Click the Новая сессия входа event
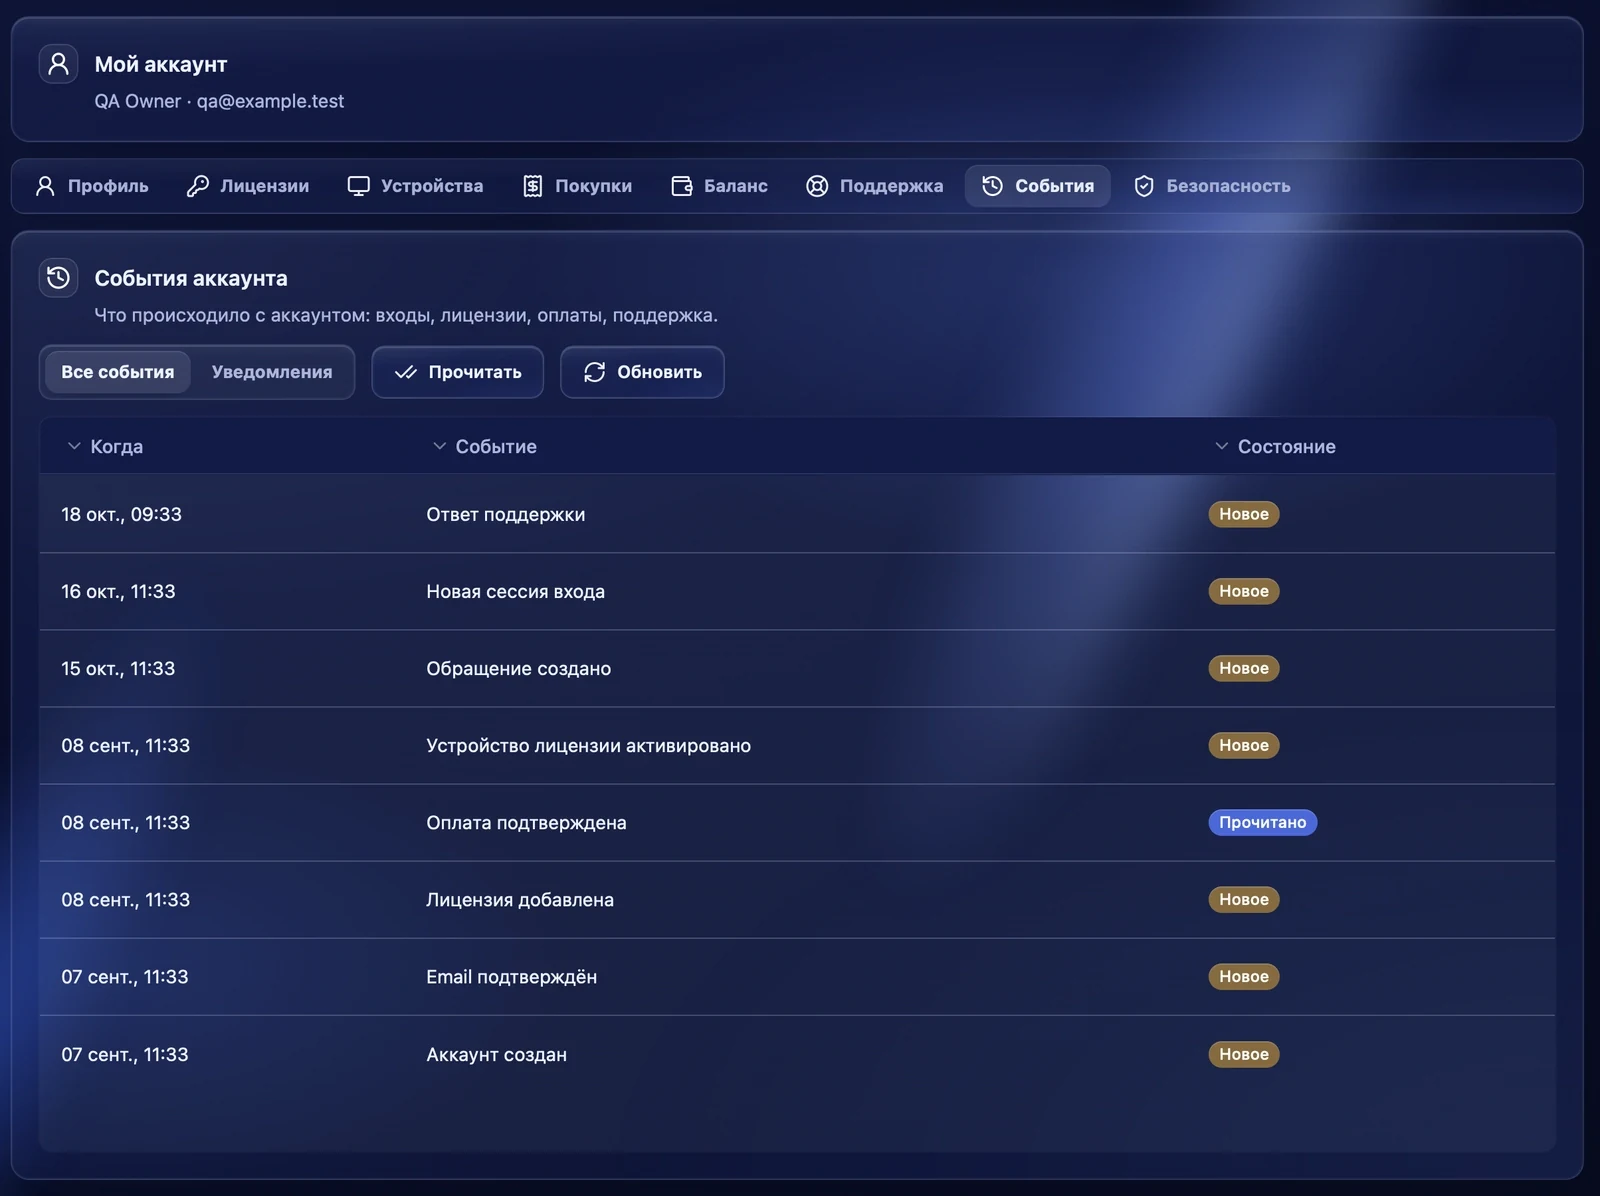1600x1196 pixels. pyautogui.click(x=516, y=591)
